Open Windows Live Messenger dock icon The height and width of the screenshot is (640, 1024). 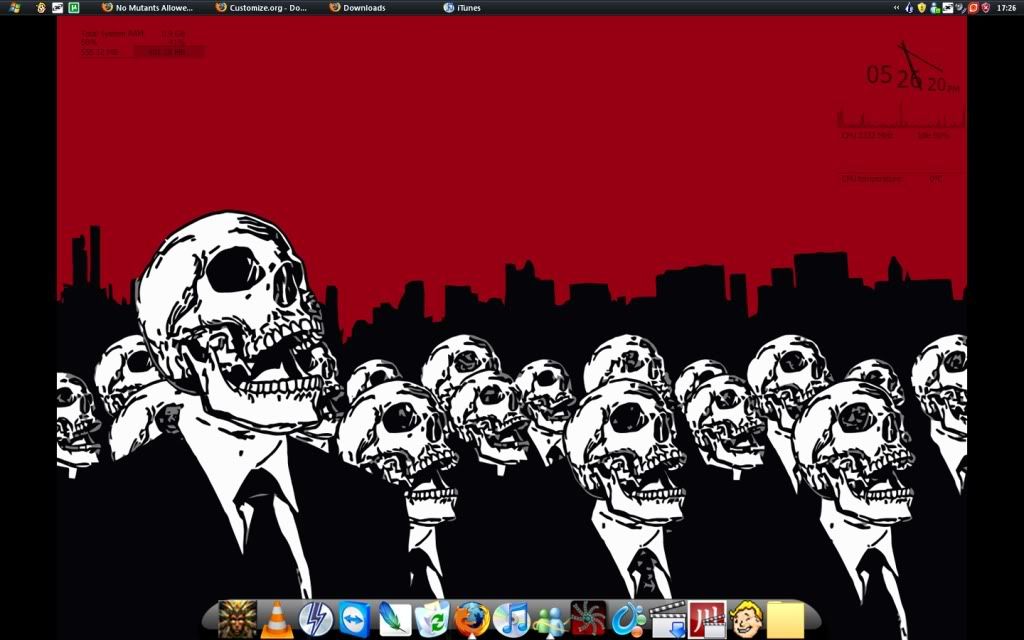[x=550, y=620]
